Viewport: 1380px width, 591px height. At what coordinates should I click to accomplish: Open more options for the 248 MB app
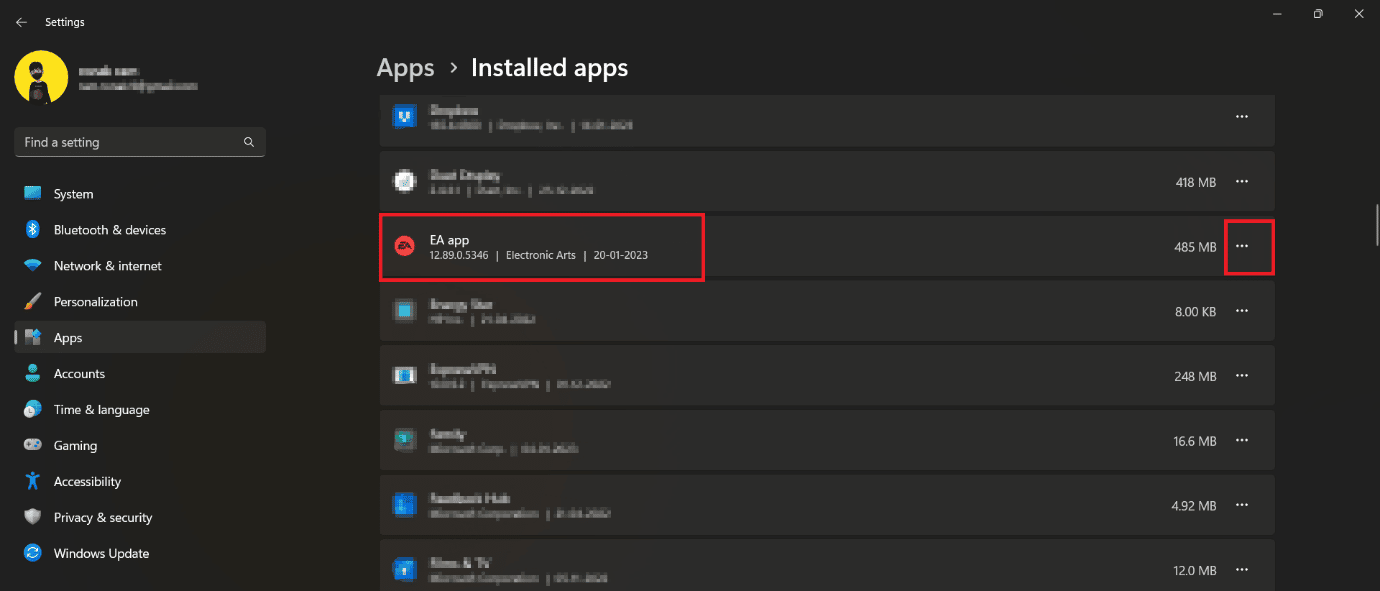click(1242, 376)
